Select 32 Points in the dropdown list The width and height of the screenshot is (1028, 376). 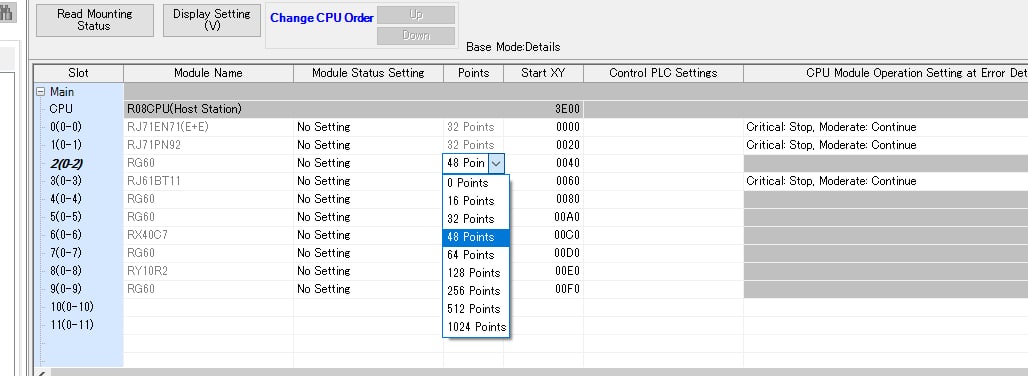[476, 219]
